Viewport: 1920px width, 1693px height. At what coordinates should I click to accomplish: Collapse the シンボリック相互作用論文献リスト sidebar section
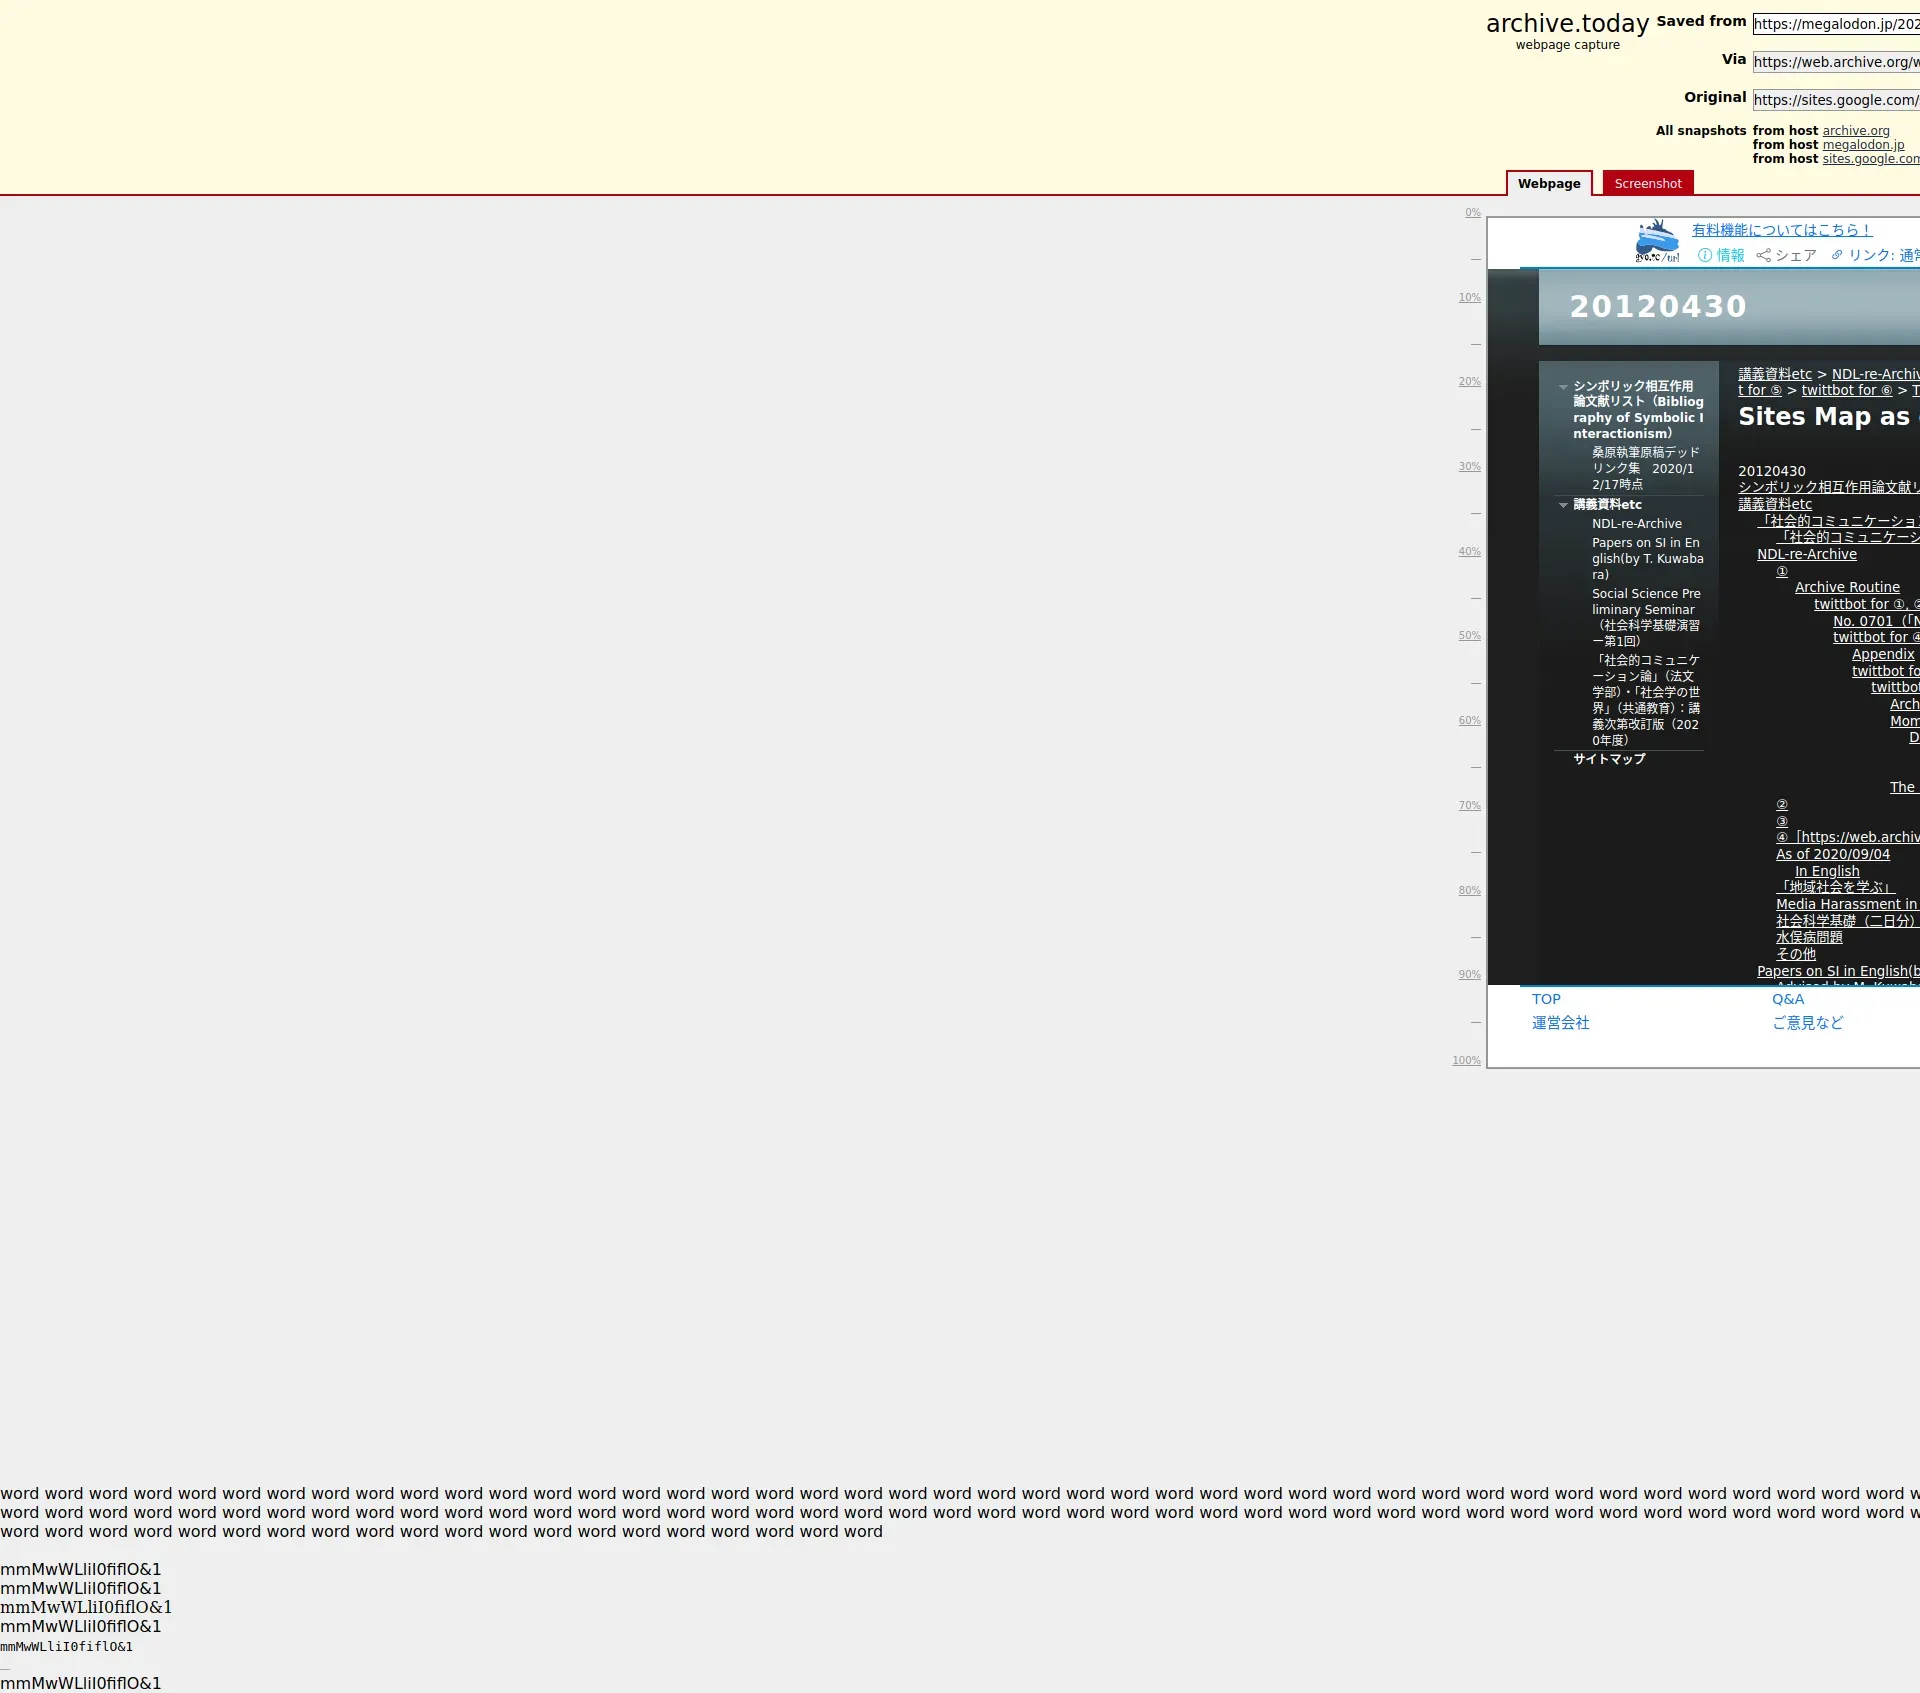(1563, 387)
